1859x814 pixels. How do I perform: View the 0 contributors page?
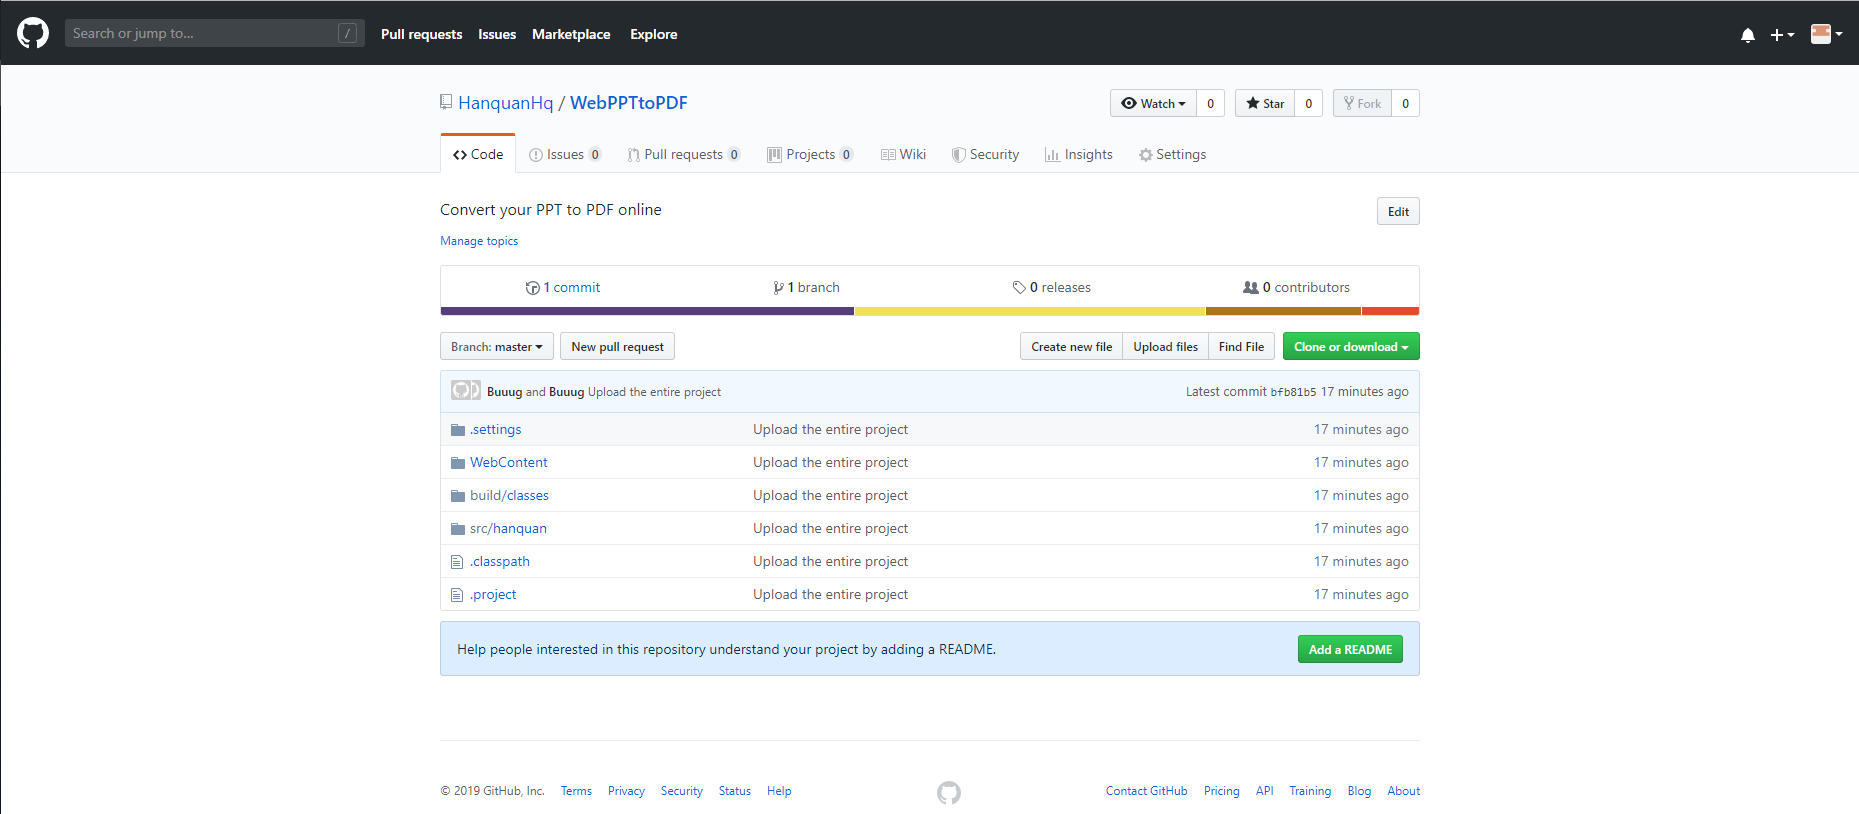click(x=1296, y=287)
